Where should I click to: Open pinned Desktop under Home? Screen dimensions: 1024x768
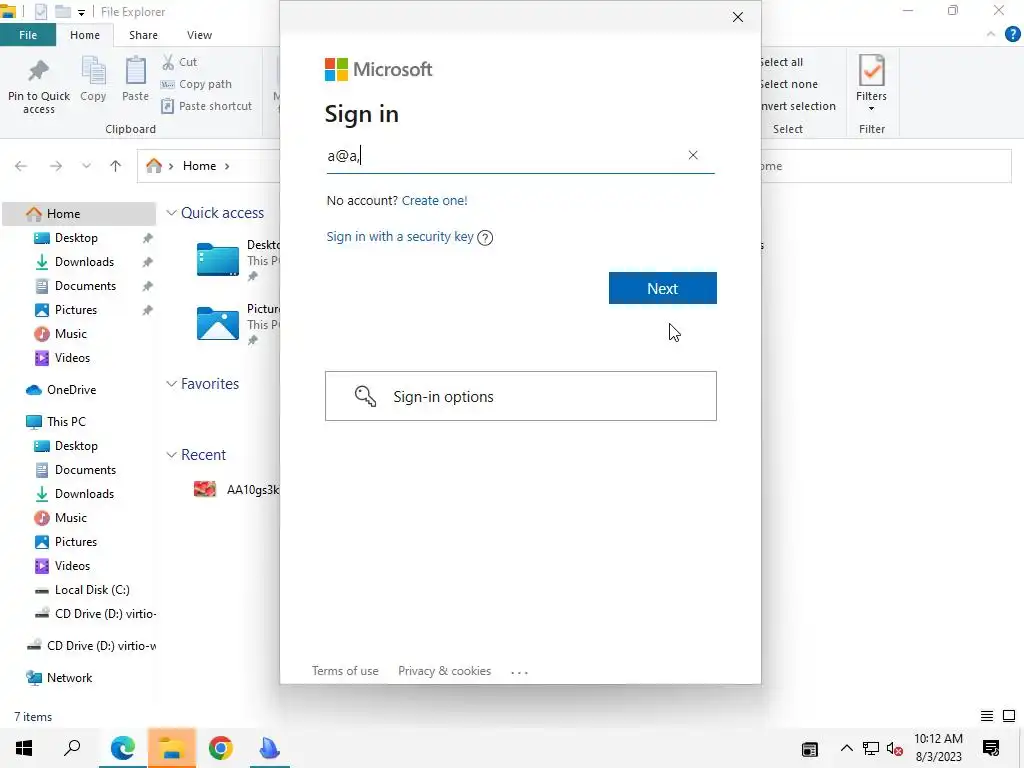coord(76,238)
